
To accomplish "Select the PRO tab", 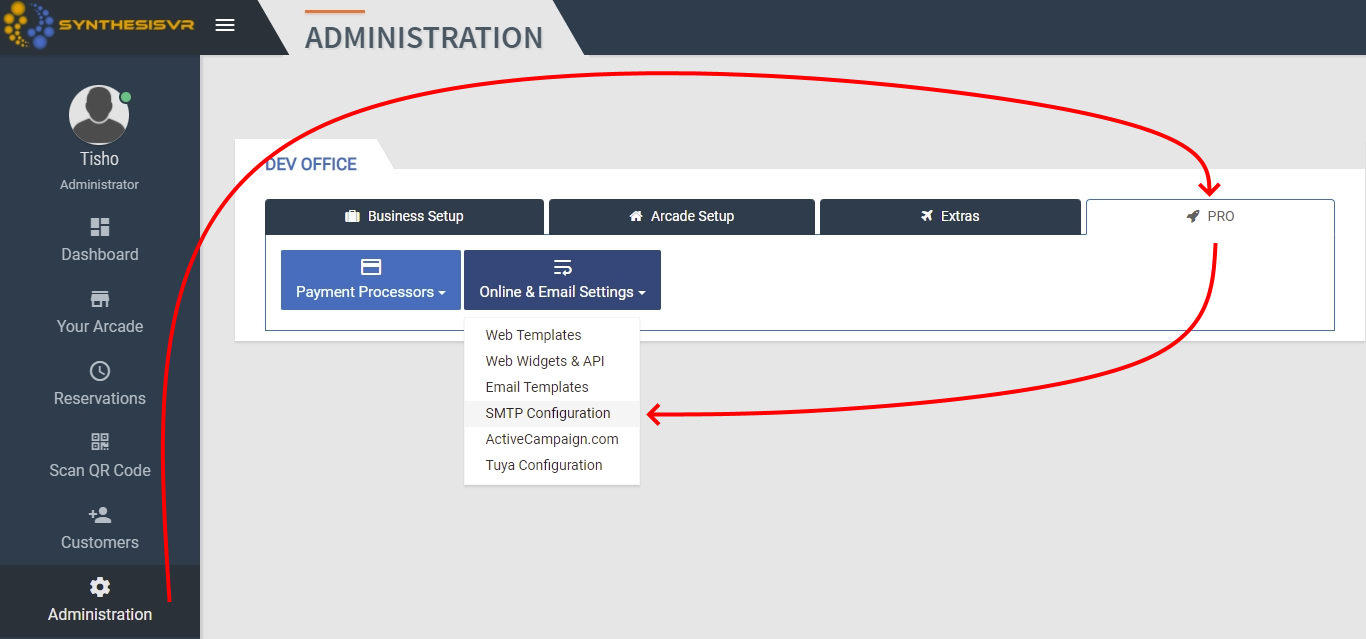I will [x=1210, y=216].
